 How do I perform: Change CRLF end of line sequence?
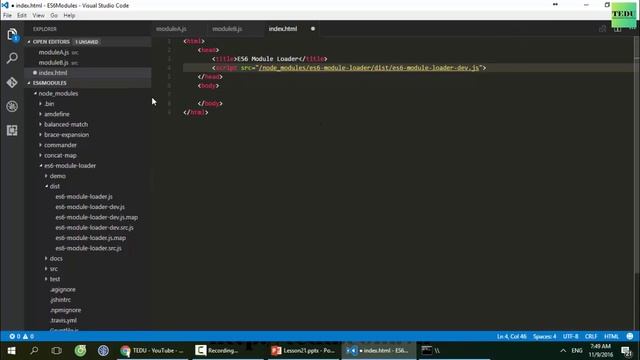point(591,336)
